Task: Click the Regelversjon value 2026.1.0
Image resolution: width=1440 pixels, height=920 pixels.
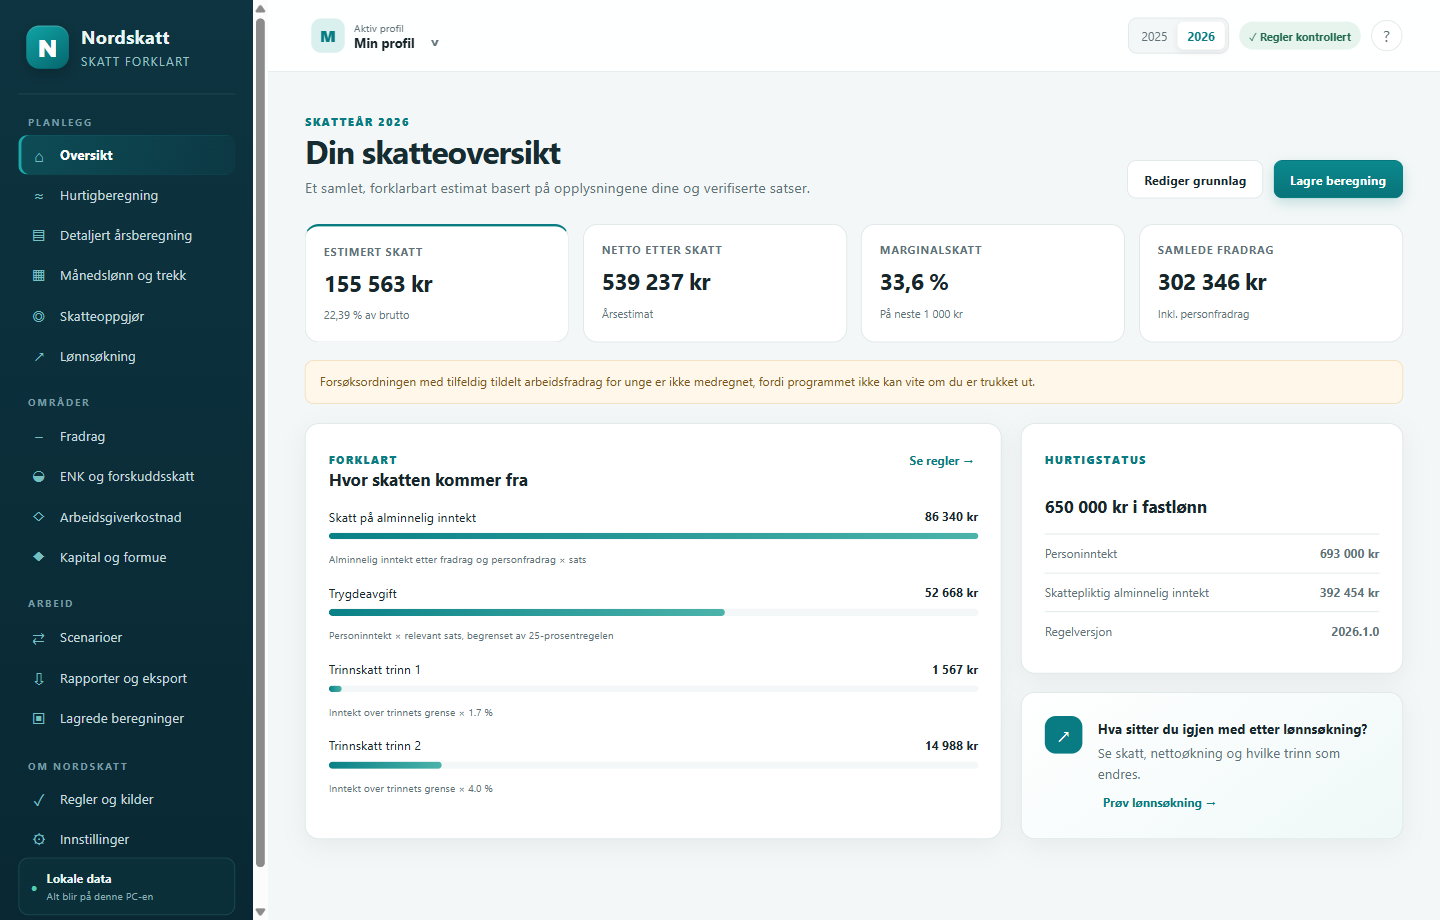Action: click(x=1355, y=632)
